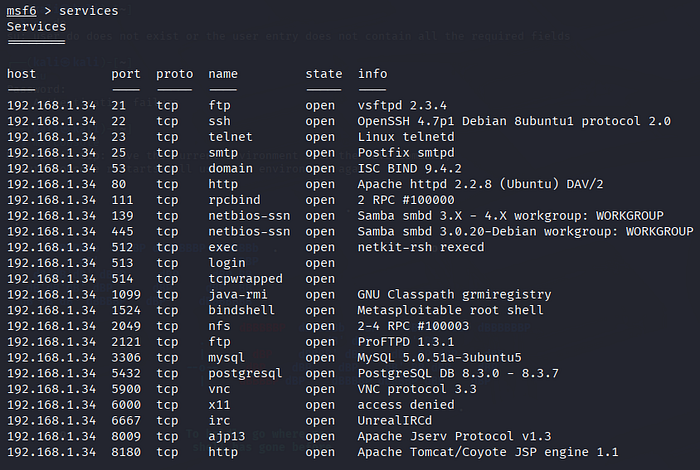Click 'tcp' proto in port 6000 row
Screen dimensions: 700x470
point(167,405)
